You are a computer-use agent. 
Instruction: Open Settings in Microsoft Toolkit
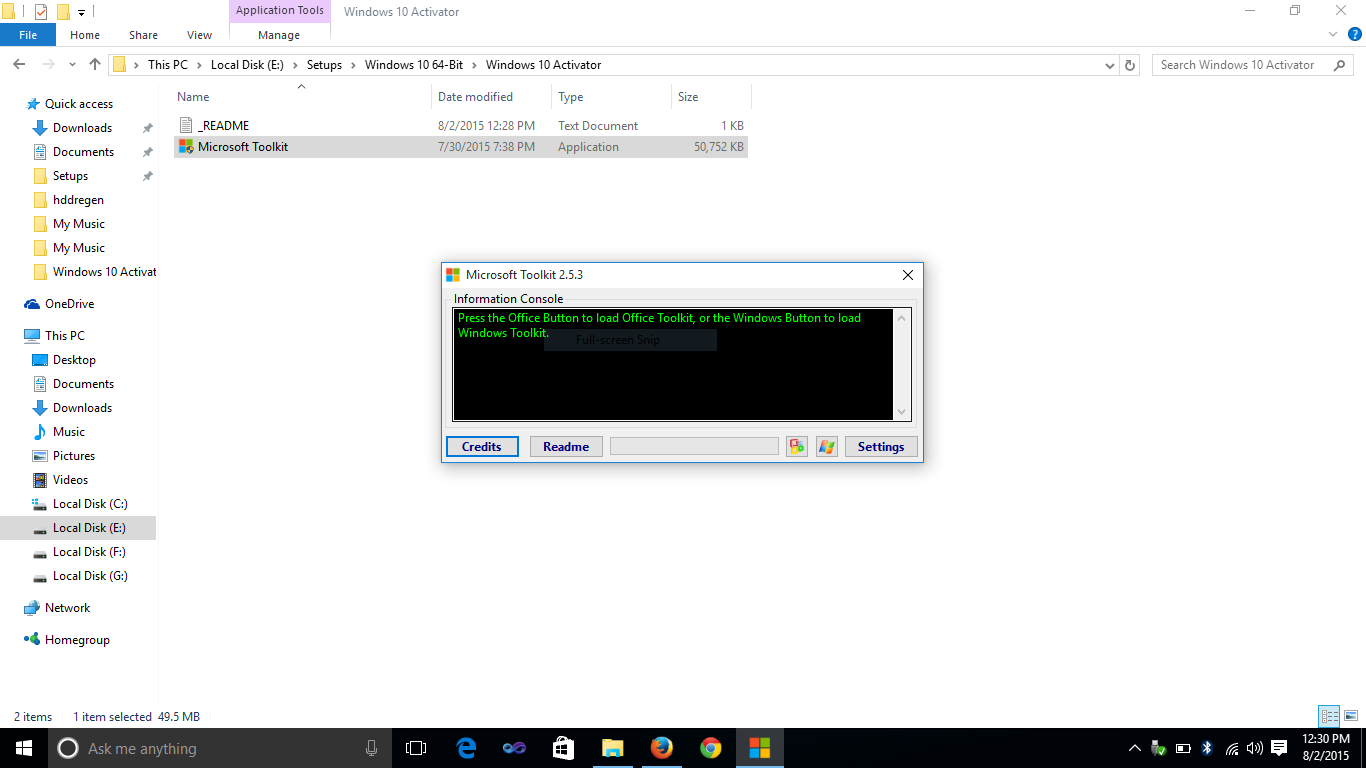[x=881, y=446]
